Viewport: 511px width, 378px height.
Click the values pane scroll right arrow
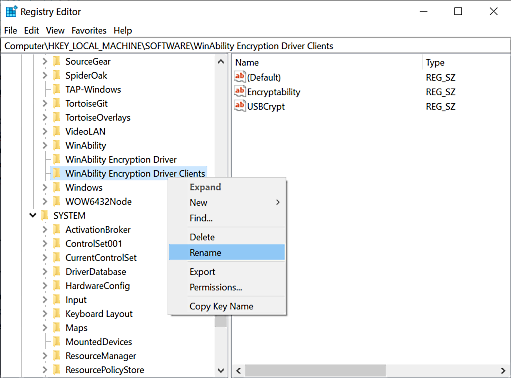coord(503,370)
